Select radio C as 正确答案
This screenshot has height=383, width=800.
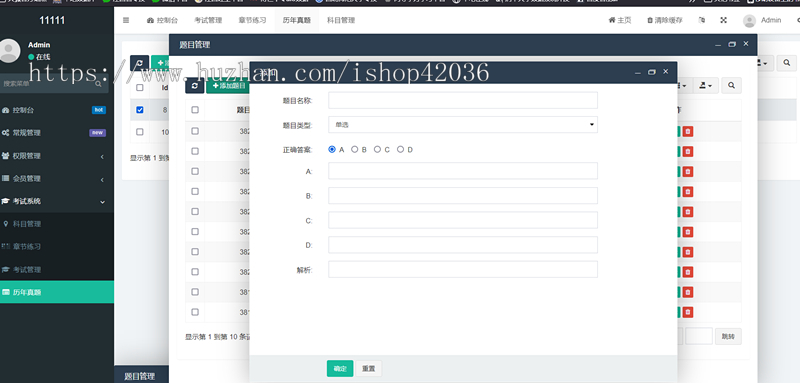tap(377, 149)
